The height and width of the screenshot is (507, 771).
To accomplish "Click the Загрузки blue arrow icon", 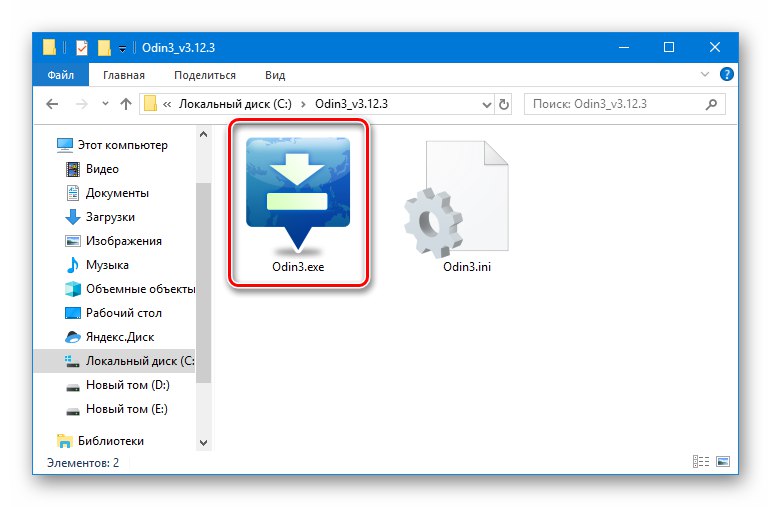I will tap(73, 217).
